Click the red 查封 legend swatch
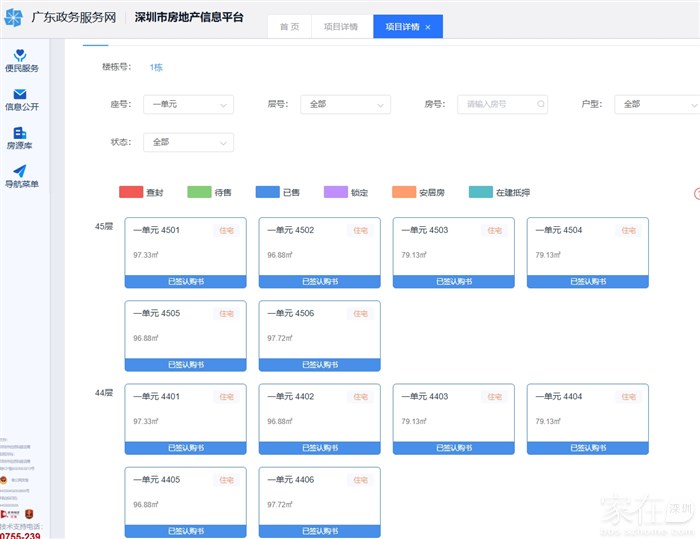This screenshot has width=700, height=539. click(131, 192)
